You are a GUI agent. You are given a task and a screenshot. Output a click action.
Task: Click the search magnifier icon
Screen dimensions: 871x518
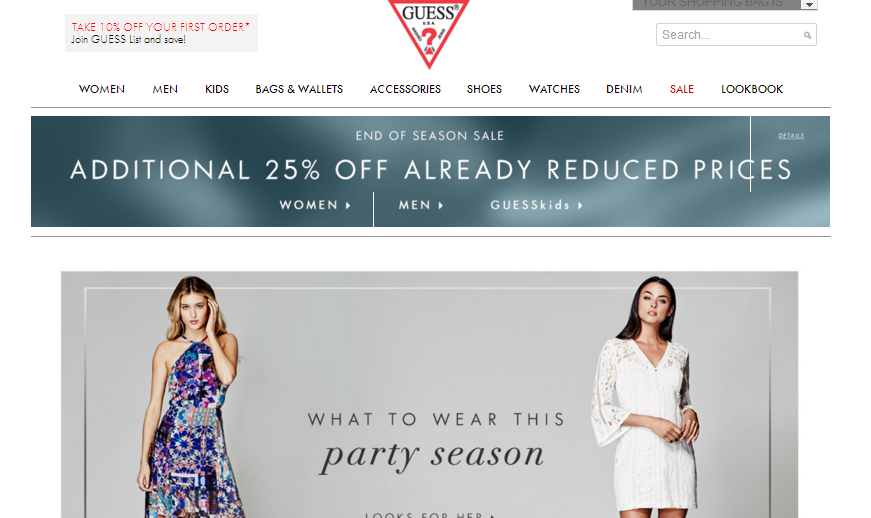[807, 35]
